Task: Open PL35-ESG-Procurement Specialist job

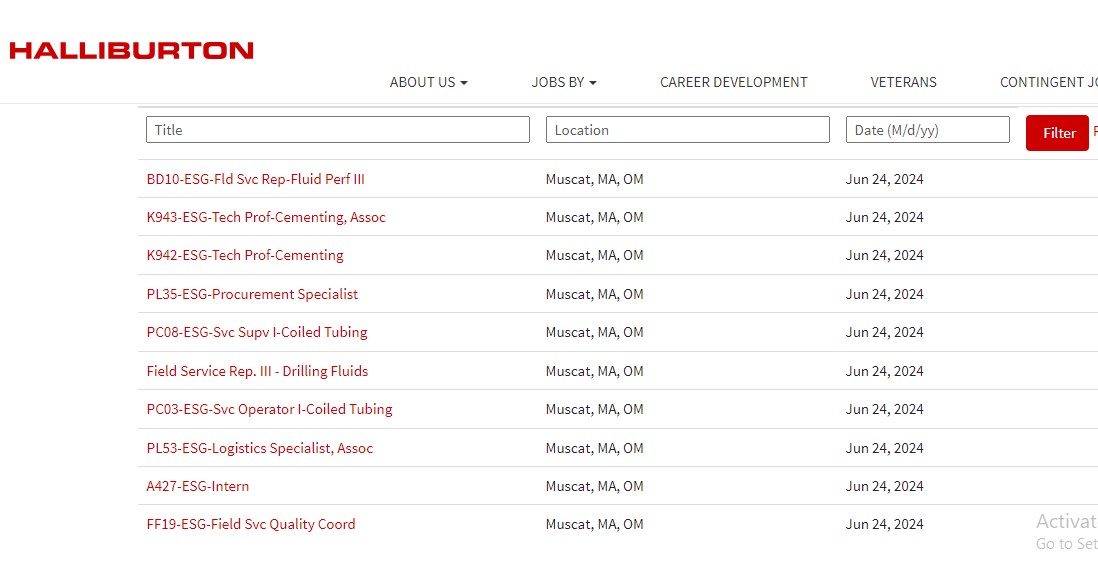Action: coord(252,294)
